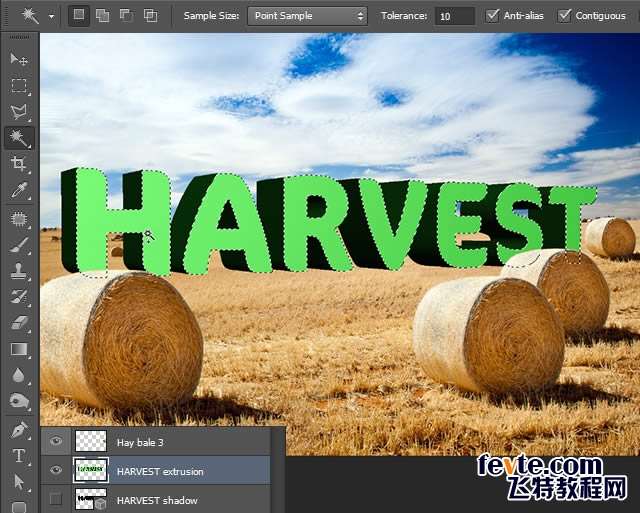640x513 pixels.
Task: Select the Eraser tool
Action: [x=19, y=323]
